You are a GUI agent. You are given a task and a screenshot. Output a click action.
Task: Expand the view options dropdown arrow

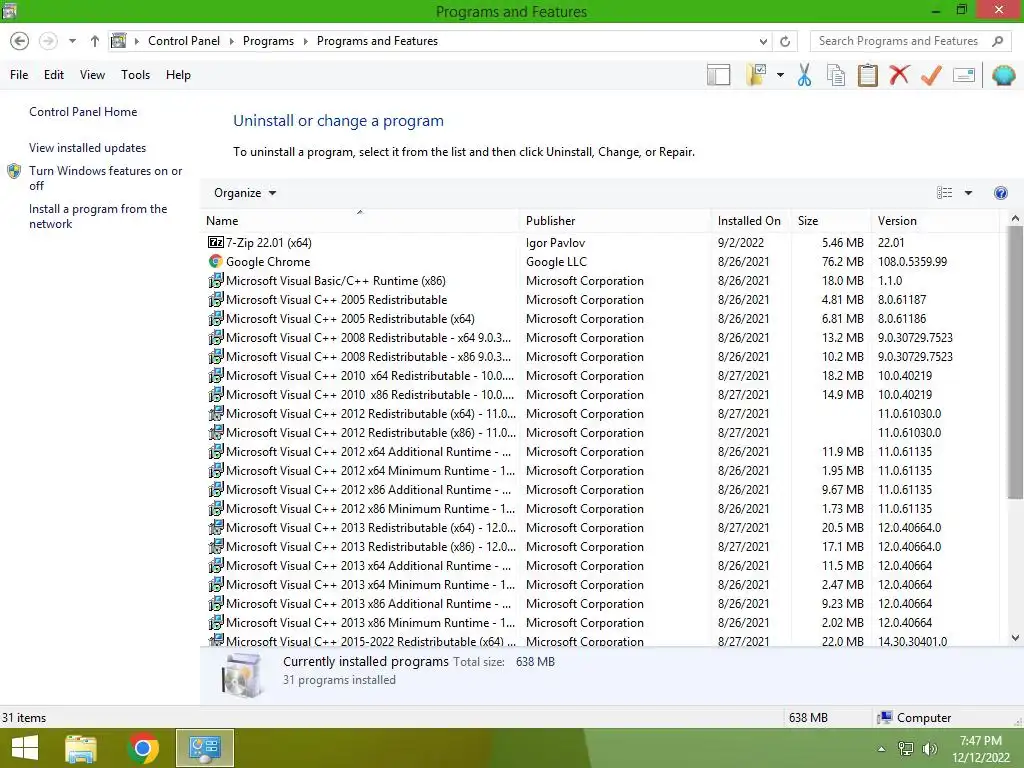click(968, 193)
